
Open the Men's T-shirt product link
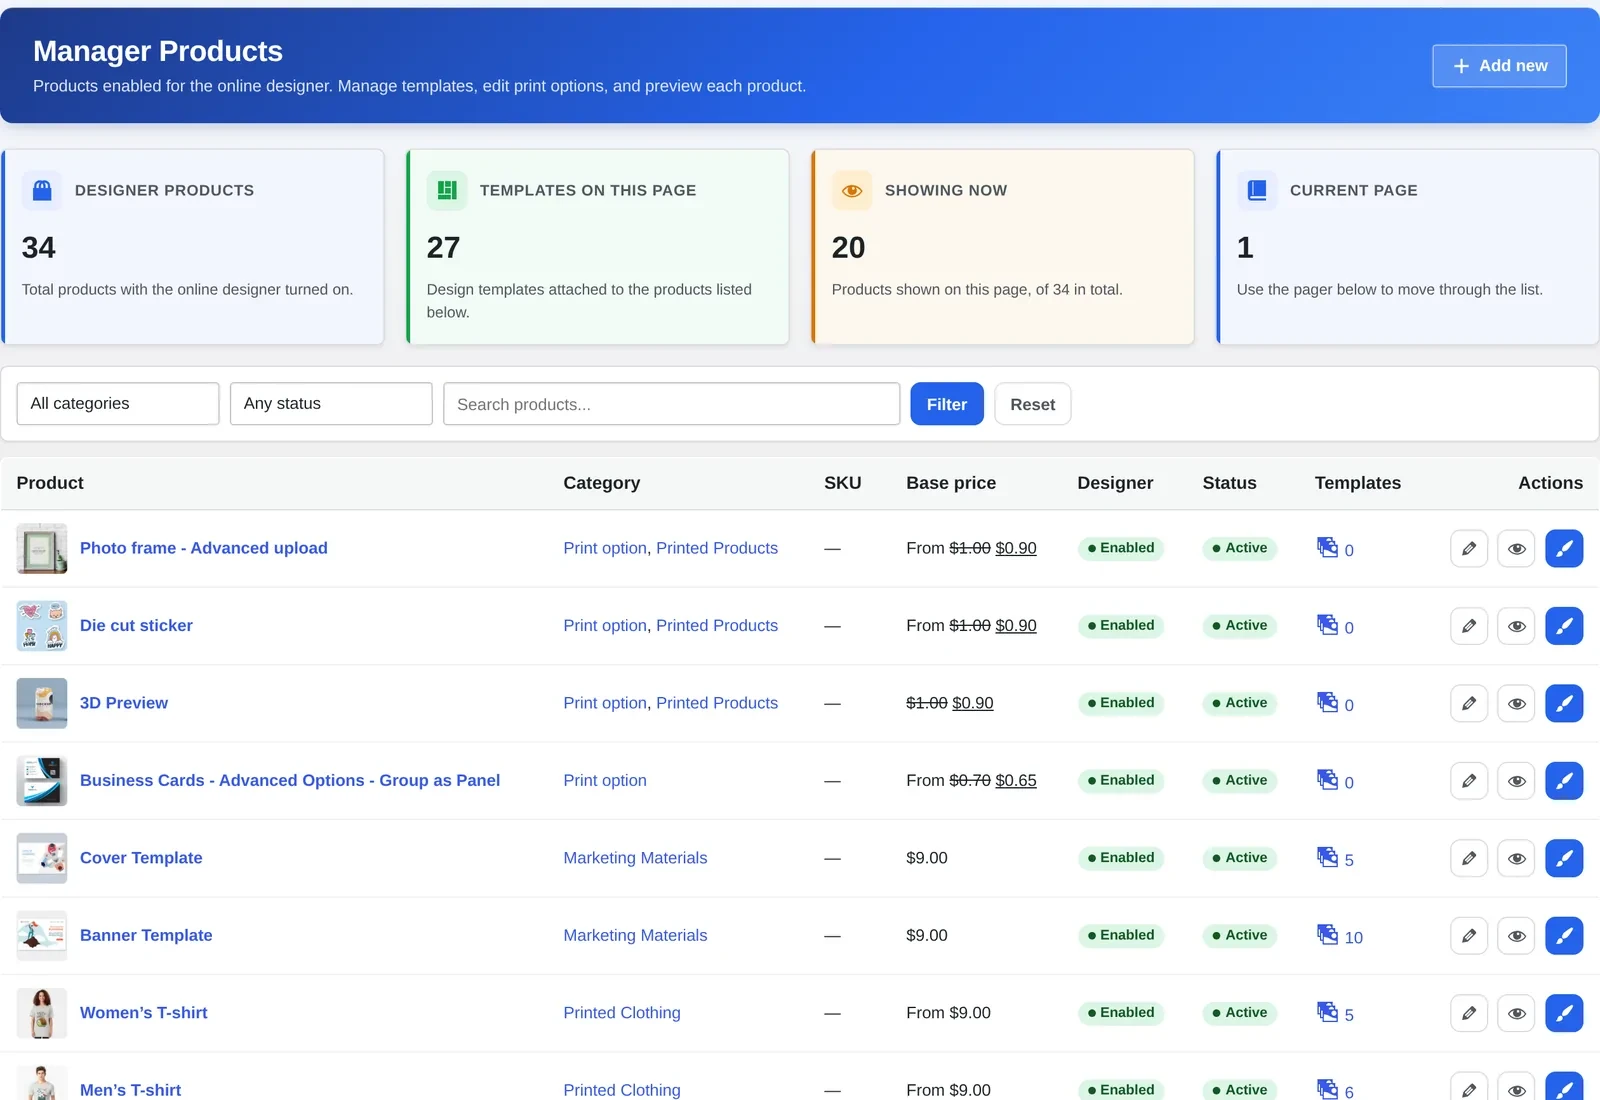click(130, 1090)
